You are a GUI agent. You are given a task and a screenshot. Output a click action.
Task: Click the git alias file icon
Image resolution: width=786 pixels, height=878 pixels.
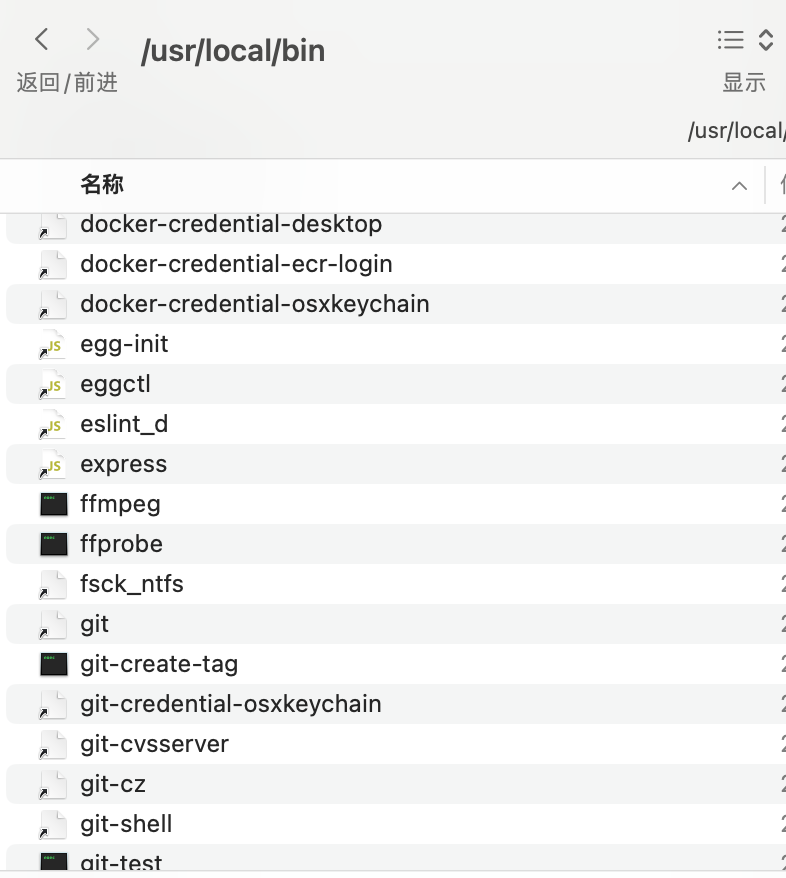[53, 624]
